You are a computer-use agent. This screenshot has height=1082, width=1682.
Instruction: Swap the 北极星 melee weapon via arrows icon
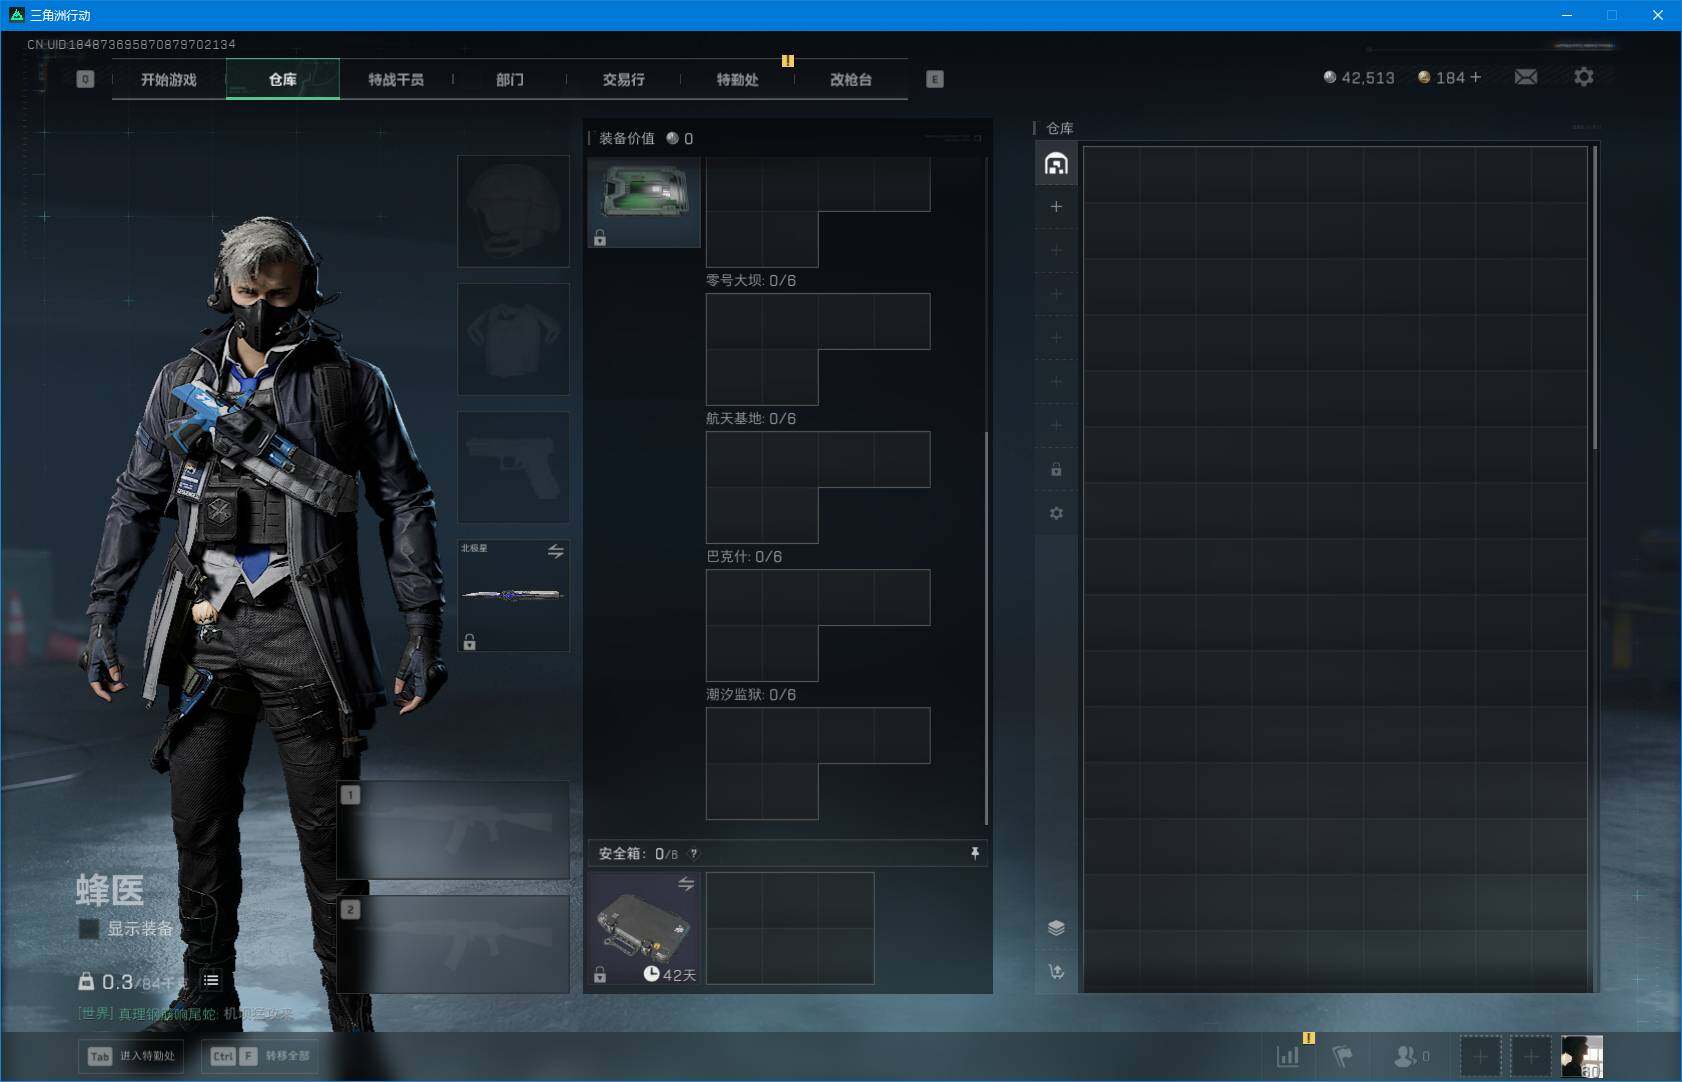556,551
